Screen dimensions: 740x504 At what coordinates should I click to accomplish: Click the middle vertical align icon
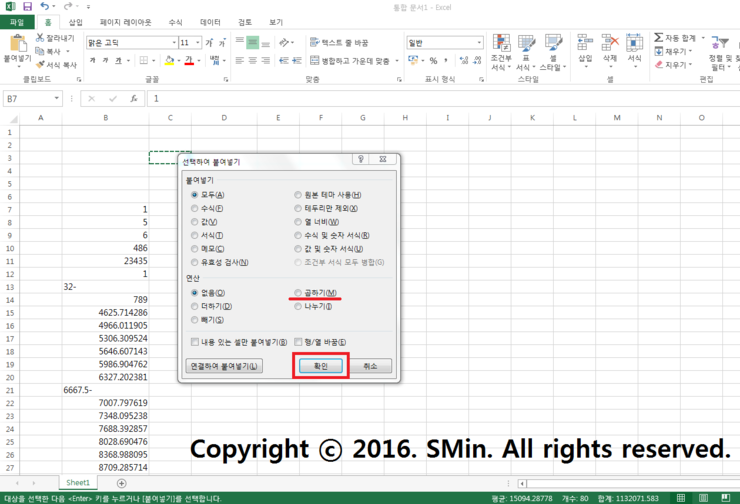coord(252,43)
